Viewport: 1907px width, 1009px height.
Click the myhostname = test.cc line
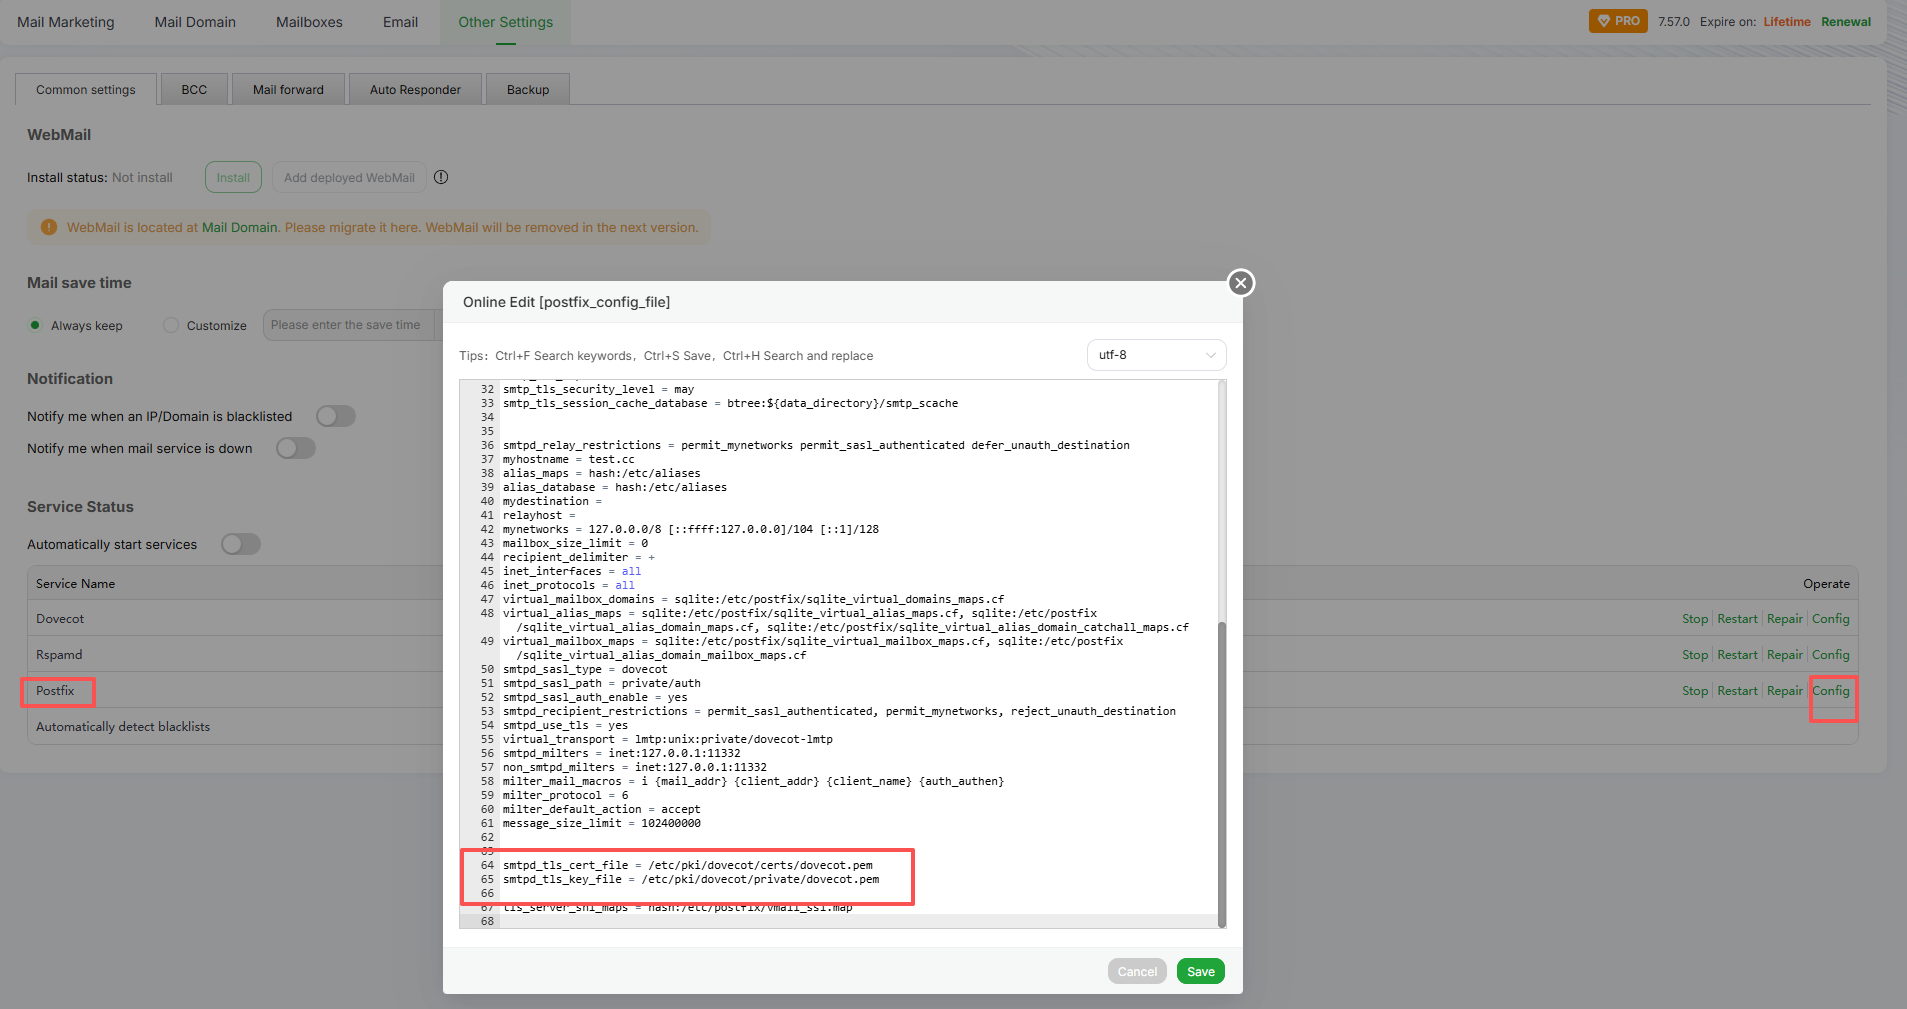(x=568, y=459)
